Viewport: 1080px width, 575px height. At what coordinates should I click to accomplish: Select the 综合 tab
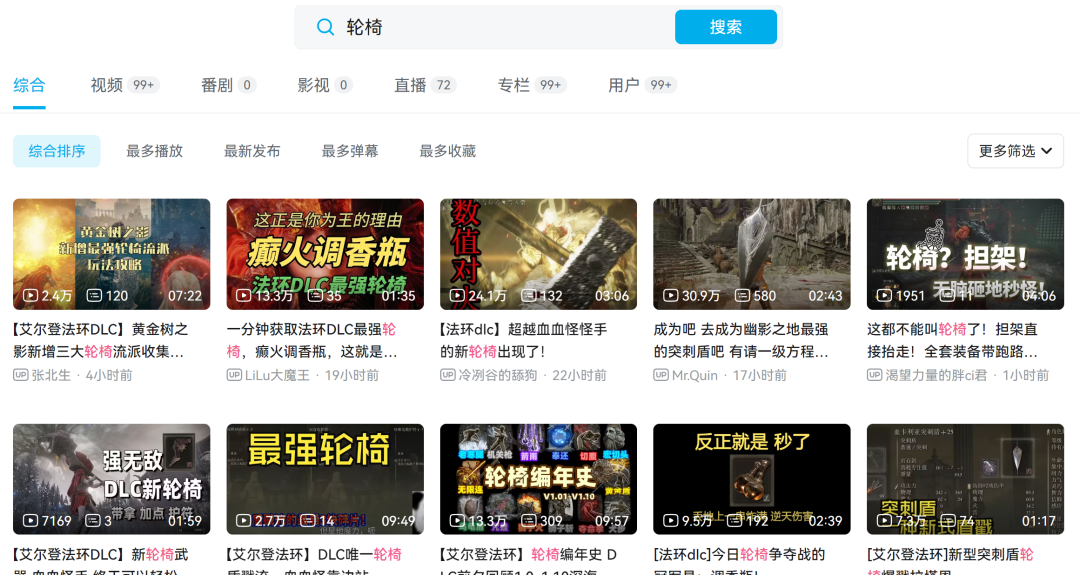(x=29, y=85)
